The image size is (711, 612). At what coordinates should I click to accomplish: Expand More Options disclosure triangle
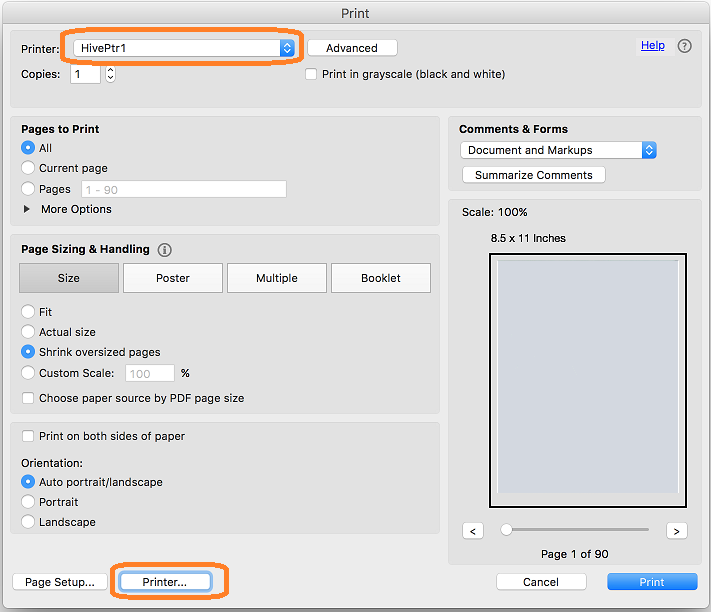click(x=27, y=209)
